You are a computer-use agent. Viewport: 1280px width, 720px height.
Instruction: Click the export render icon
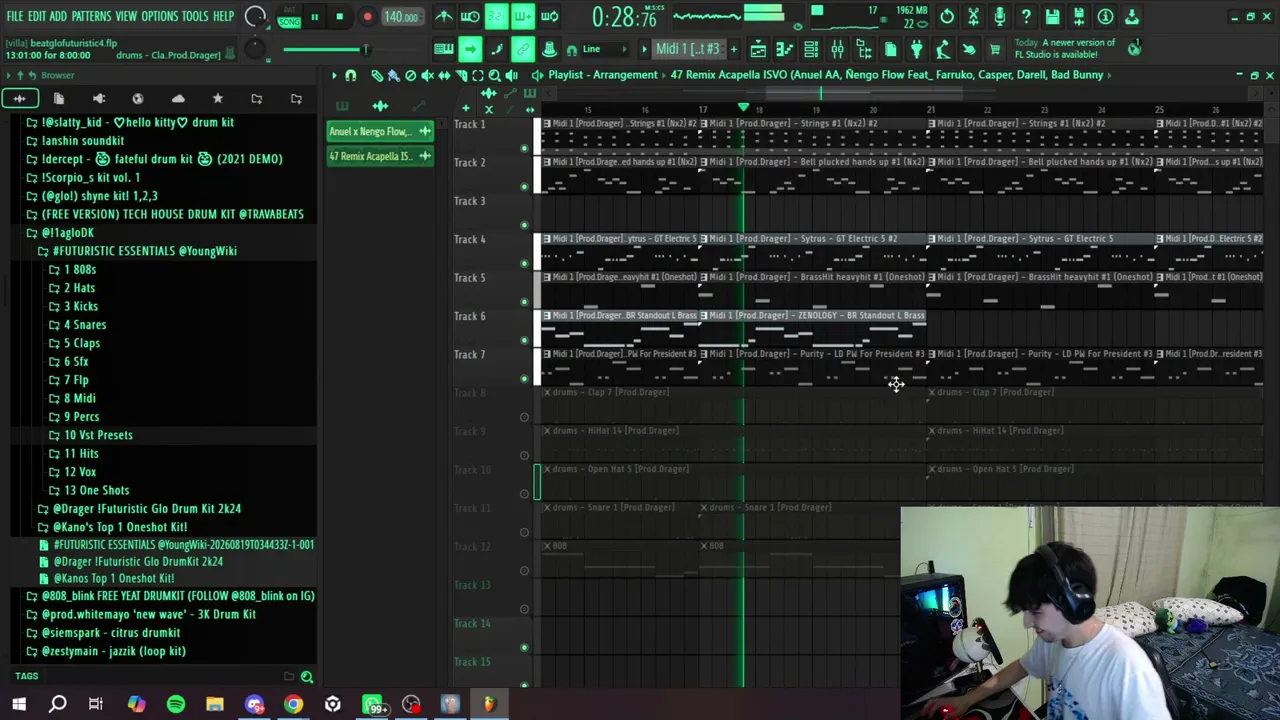point(1078,16)
